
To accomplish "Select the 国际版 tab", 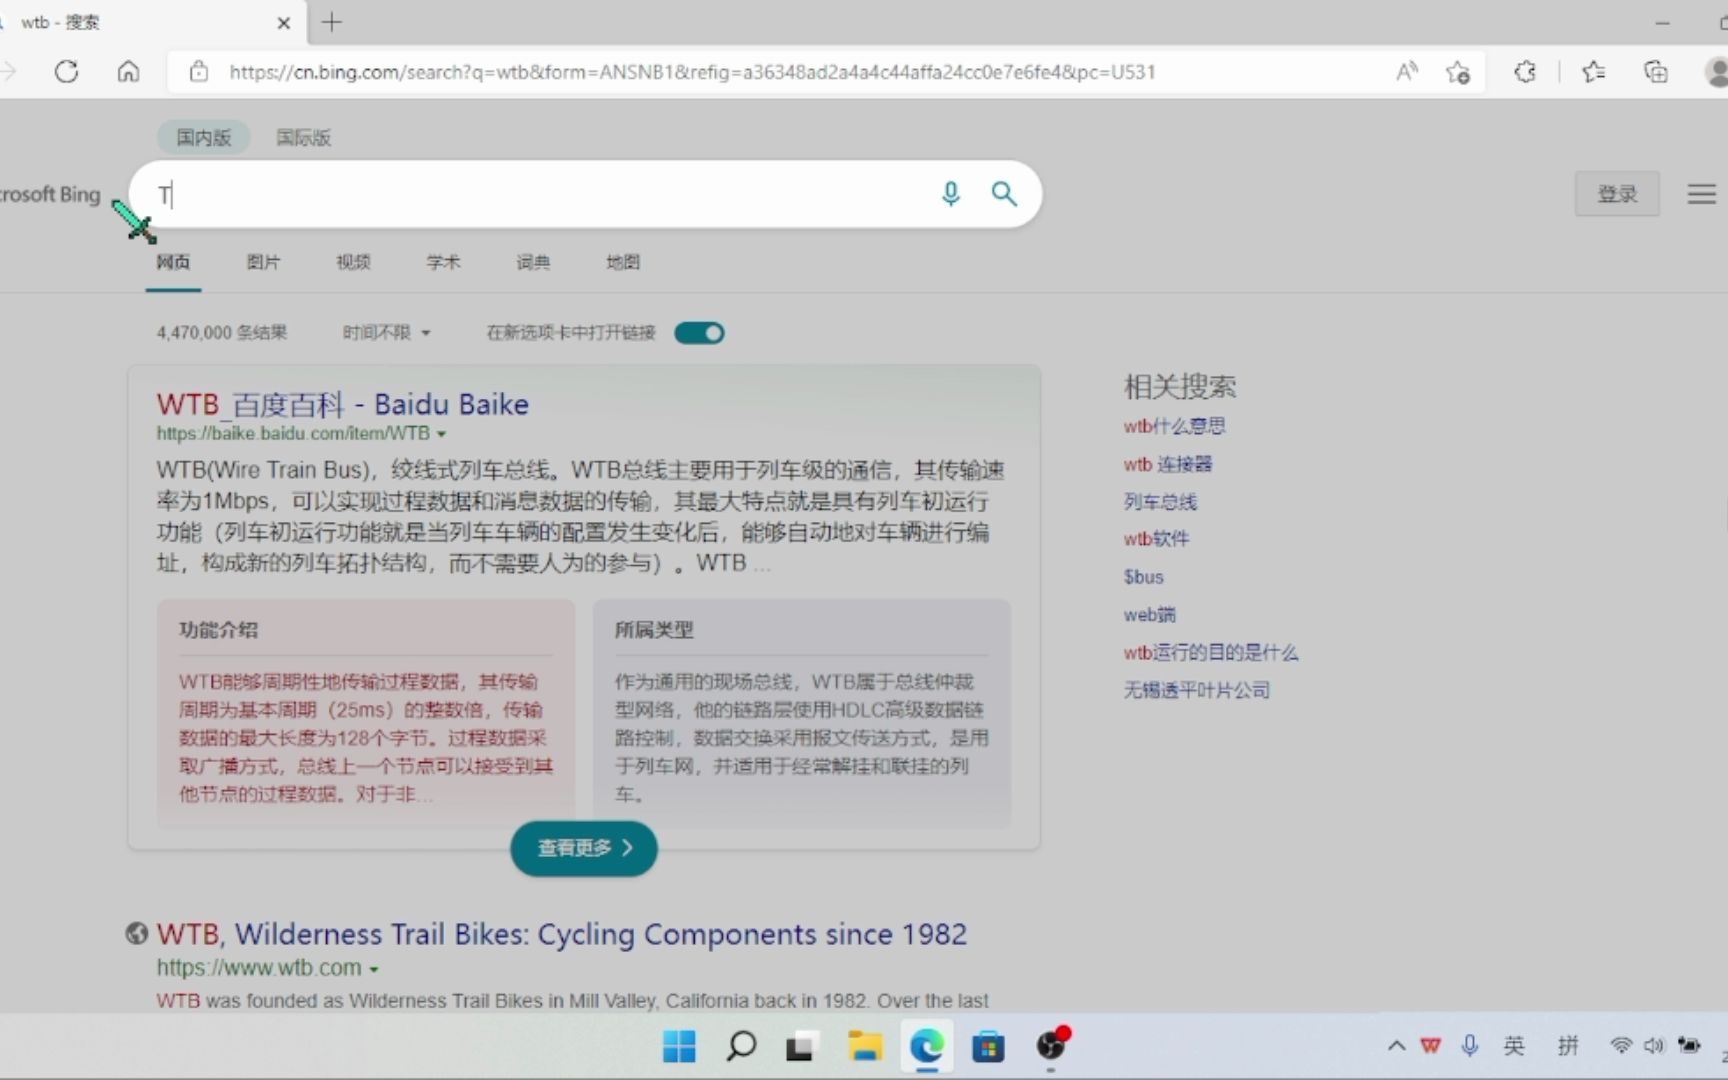I will [x=303, y=138].
